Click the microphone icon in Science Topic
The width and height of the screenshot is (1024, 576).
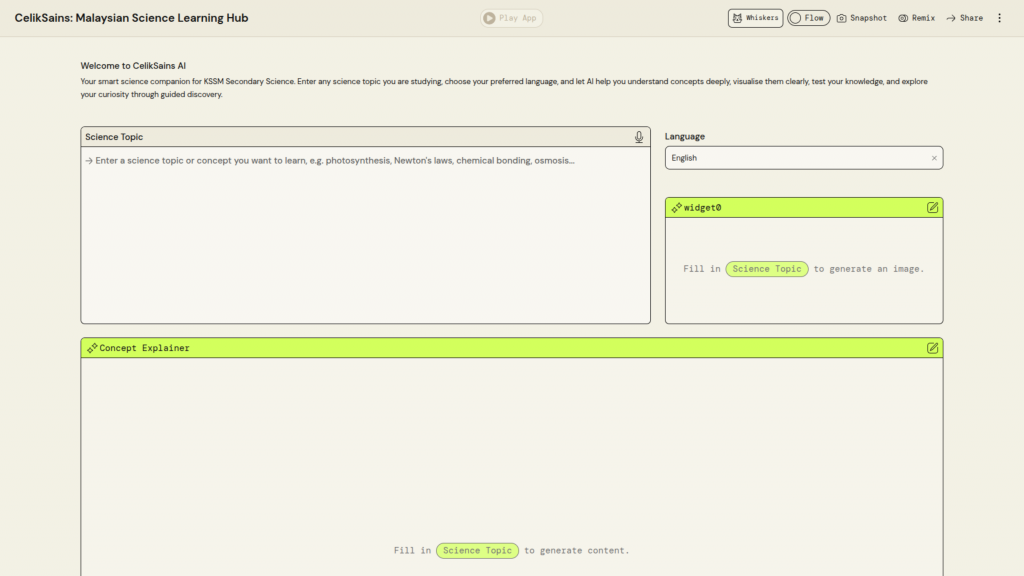[x=639, y=137]
